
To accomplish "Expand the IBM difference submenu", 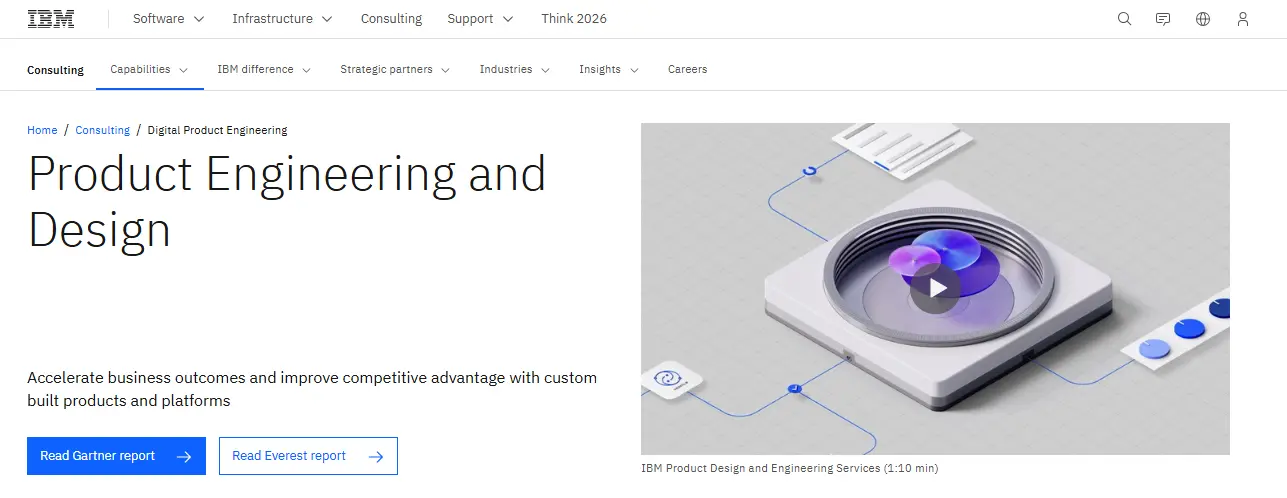I will coord(264,70).
